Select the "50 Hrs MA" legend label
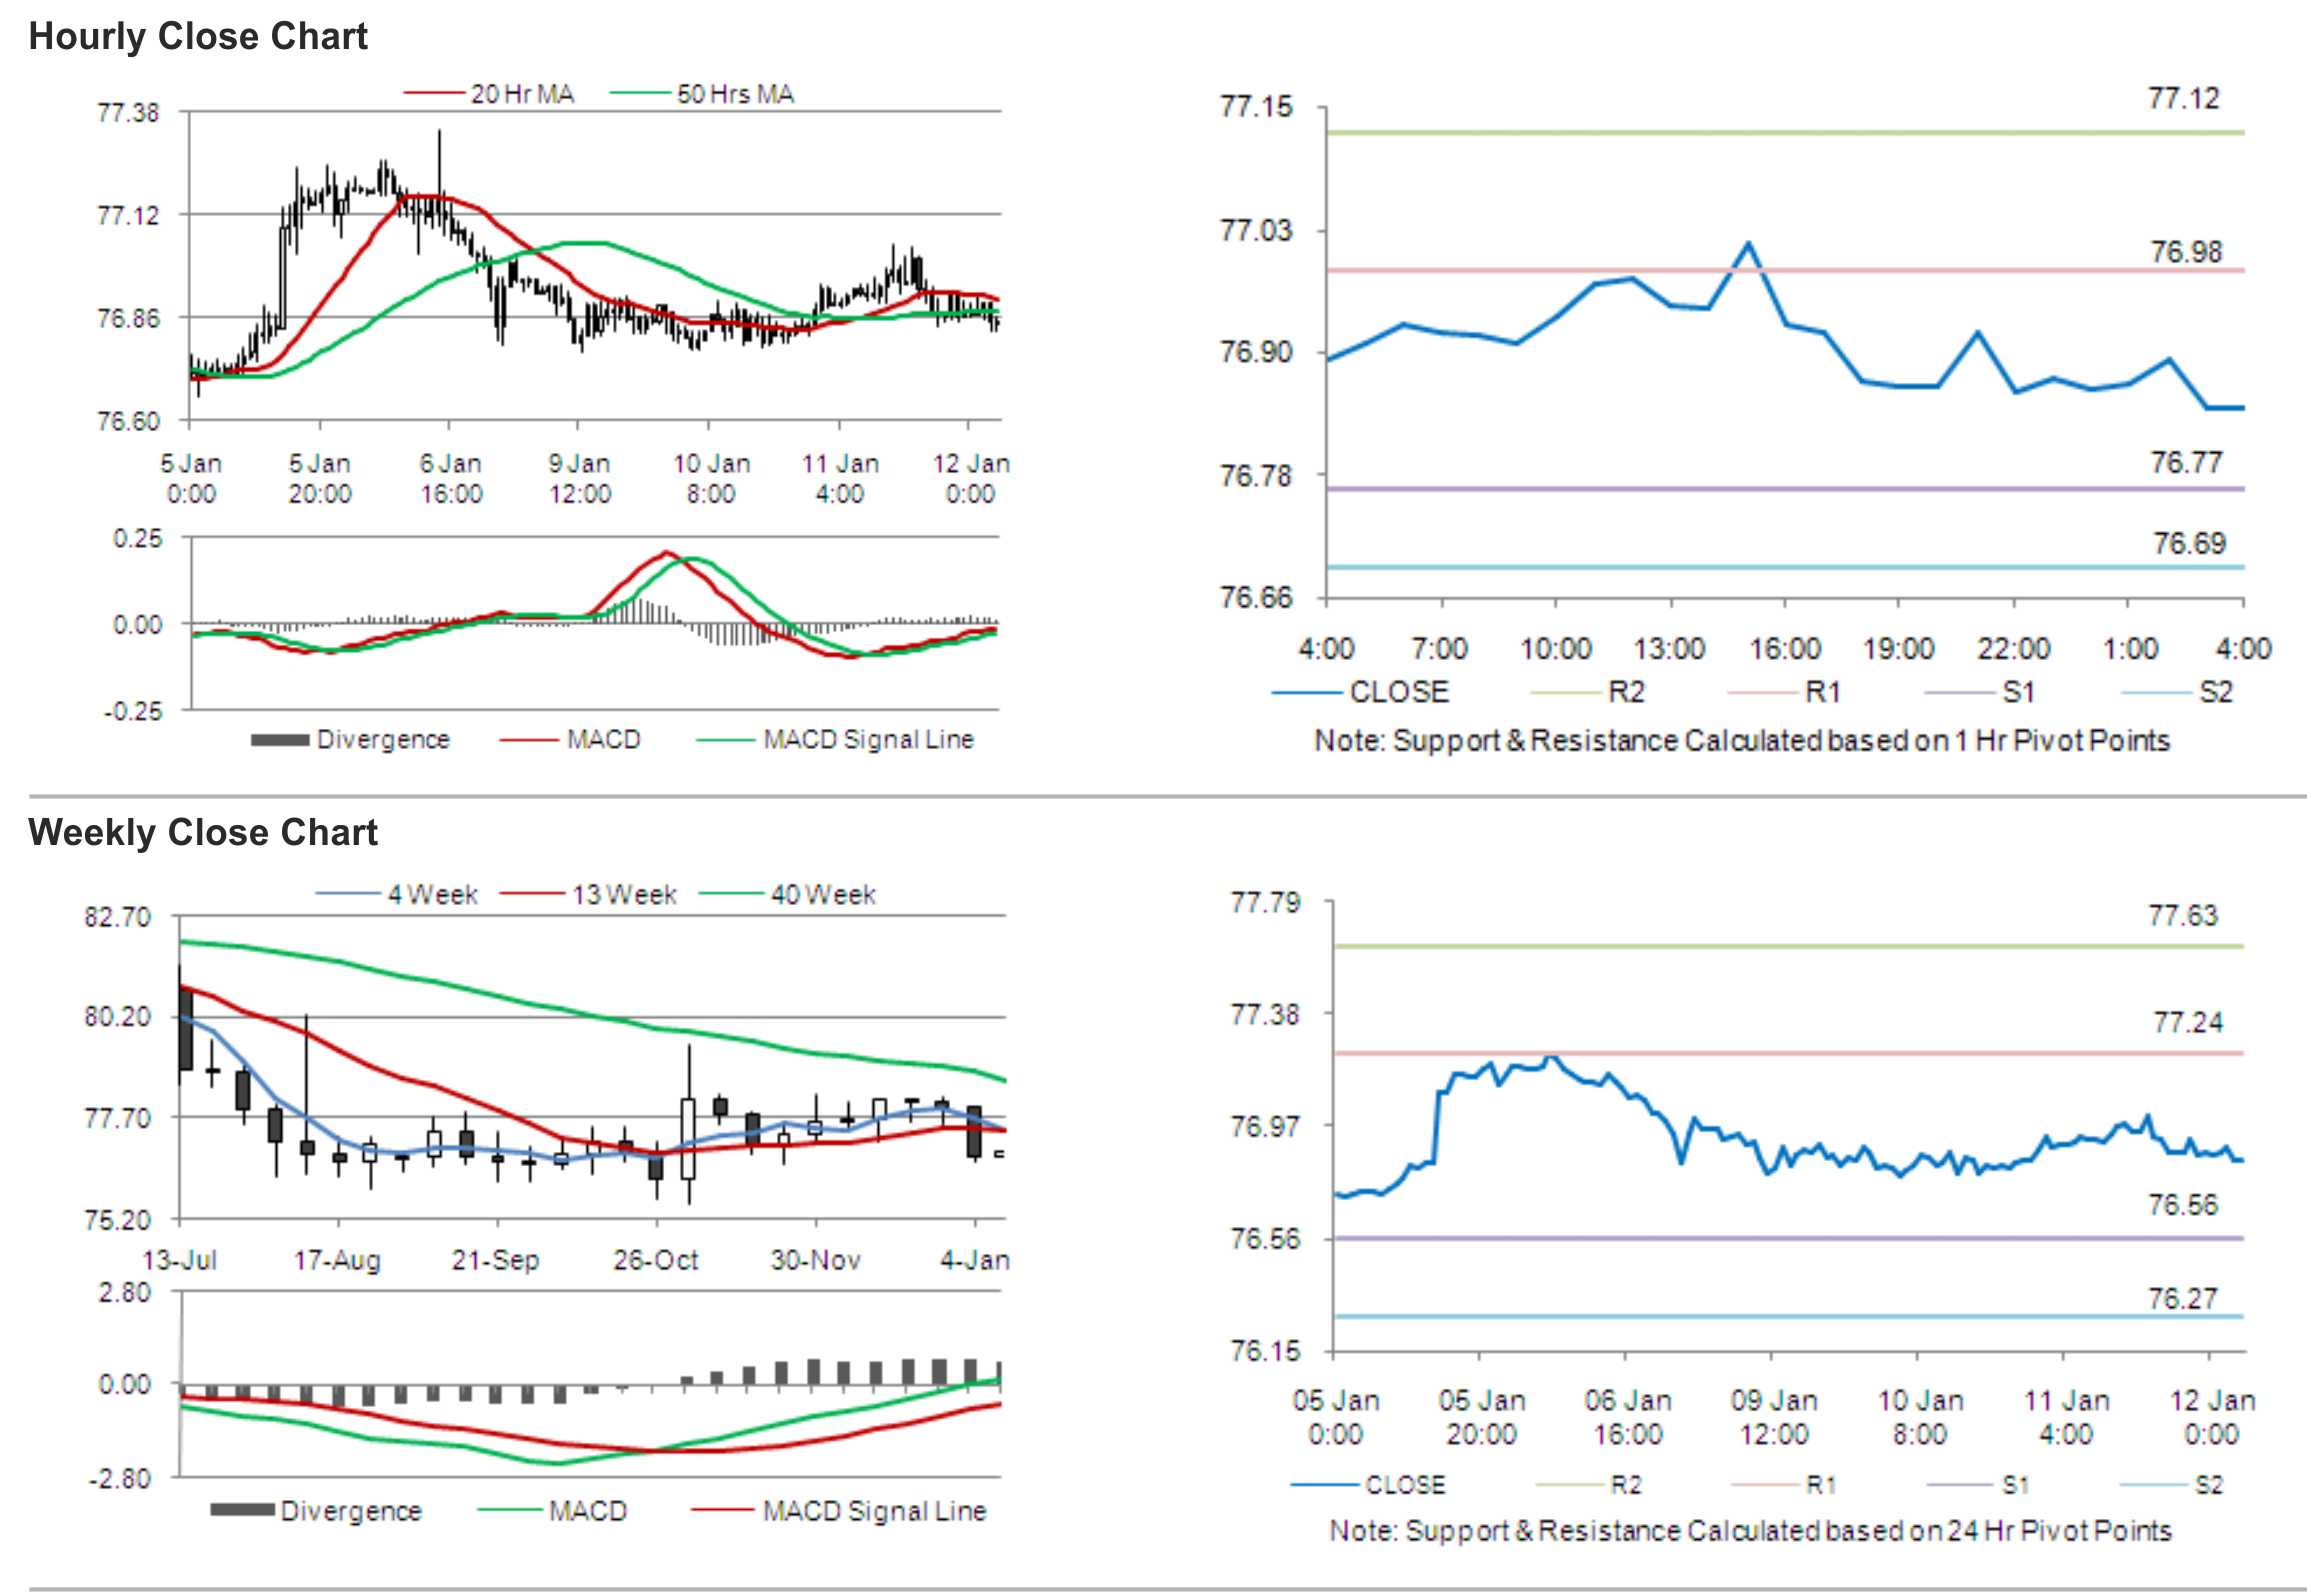This screenshot has width=2307, height=1592. pyautogui.click(x=735, y=94)
